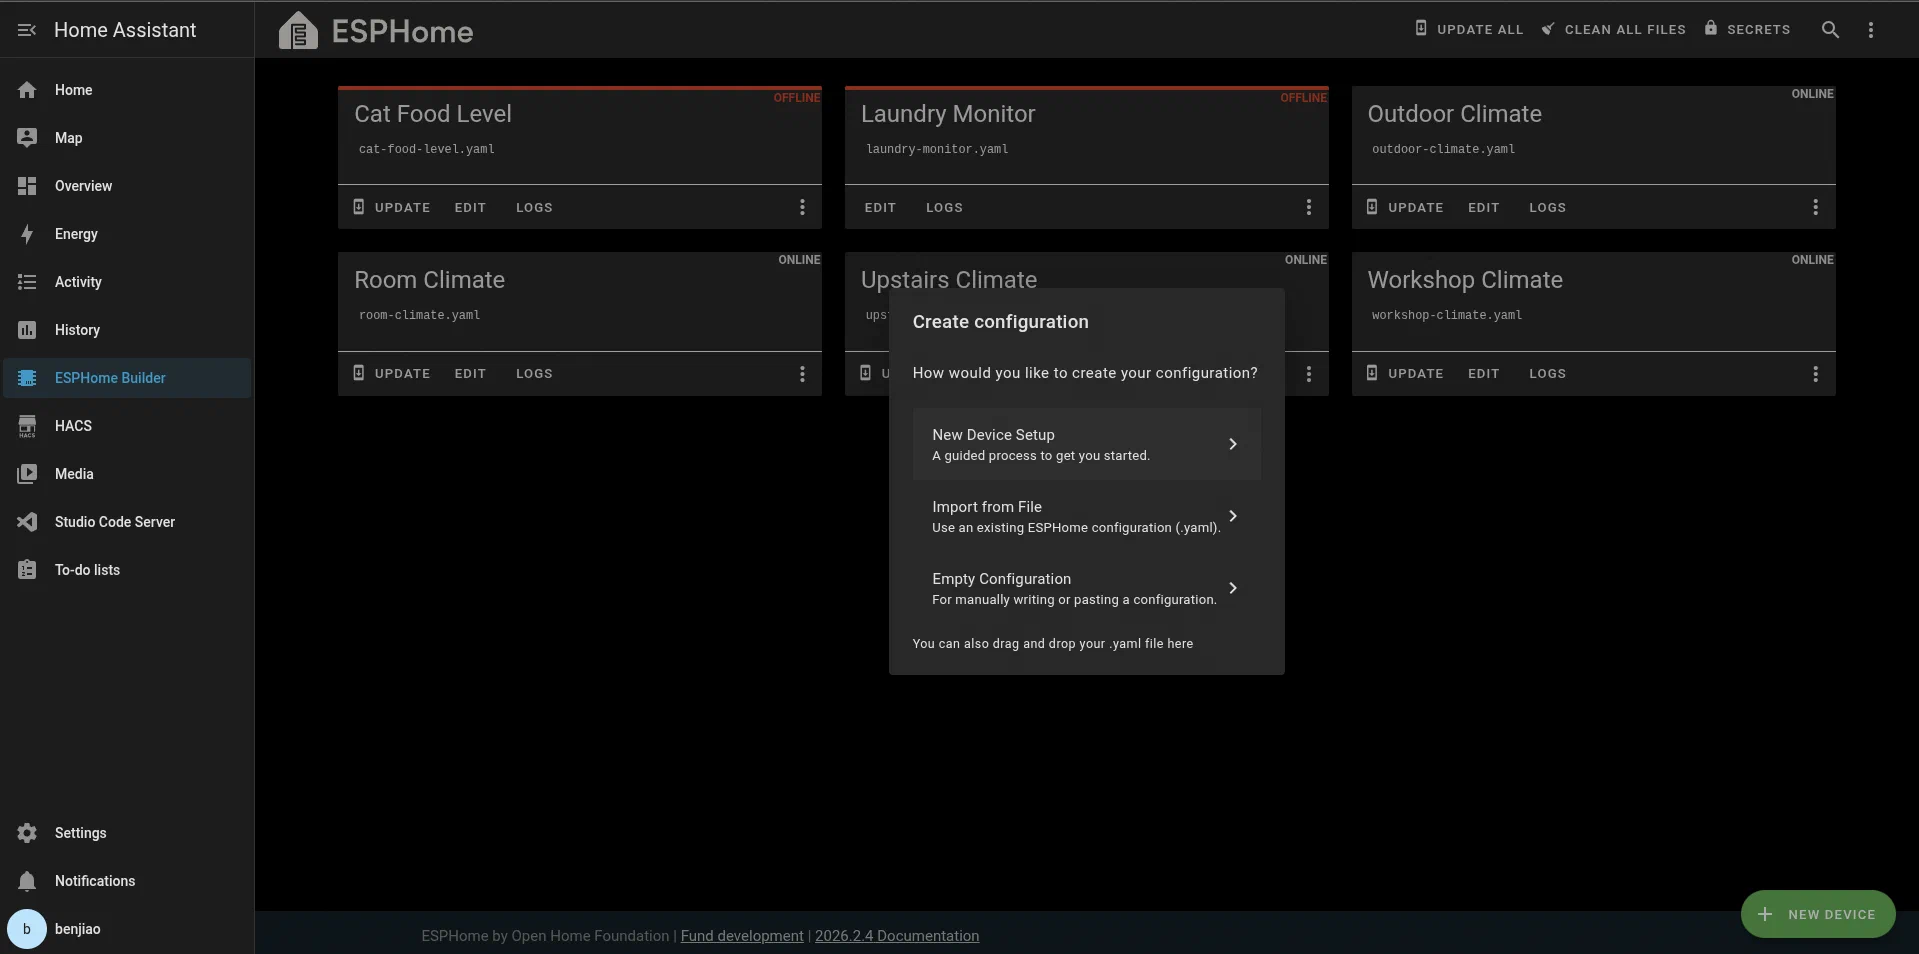View logs for Laundry Monitor

[944, 207]
